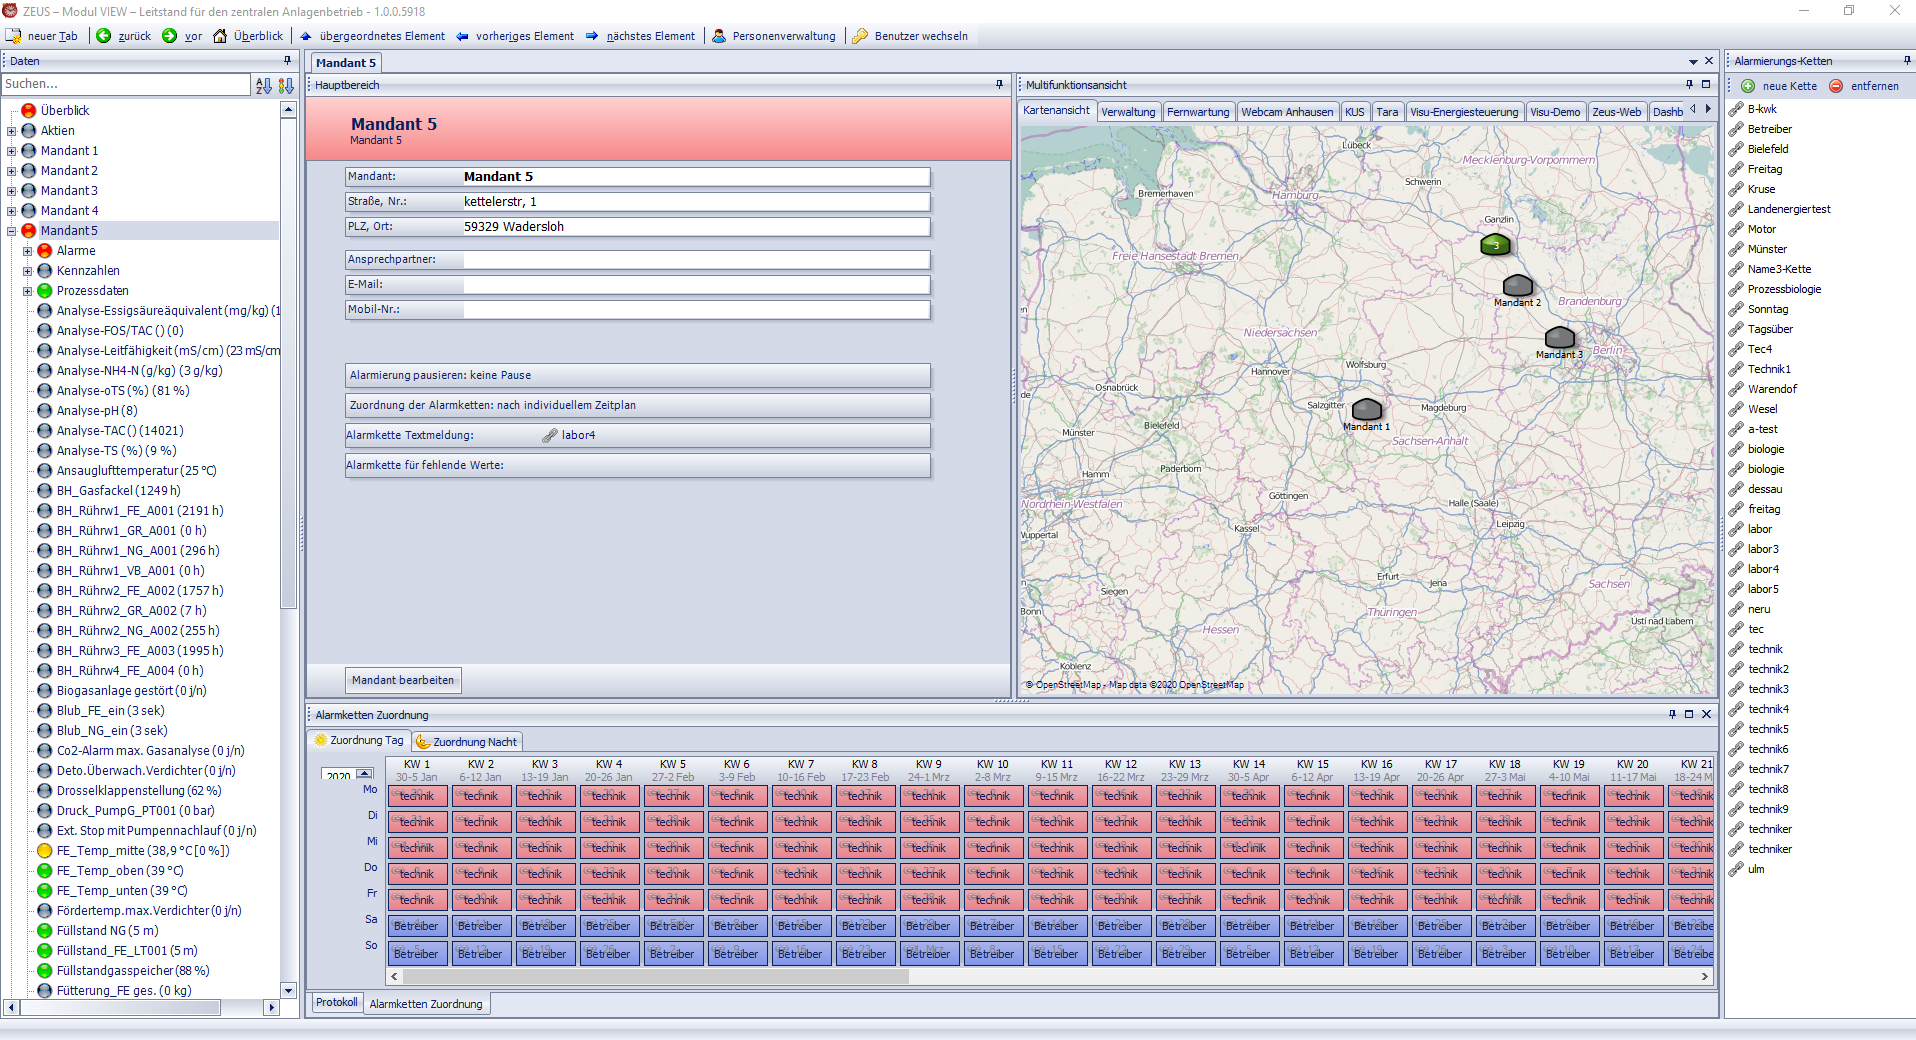Image resolution: width=1916 pixels, height=1040 pixels.
Task: Click the neuer Tab toolbar icon
Action: coord(13,36)
